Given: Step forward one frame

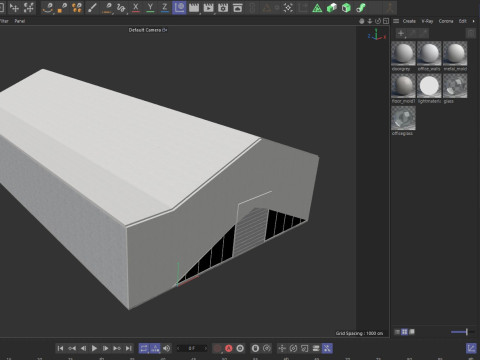Looking at the screenshot, I should [x=106, y=348].
